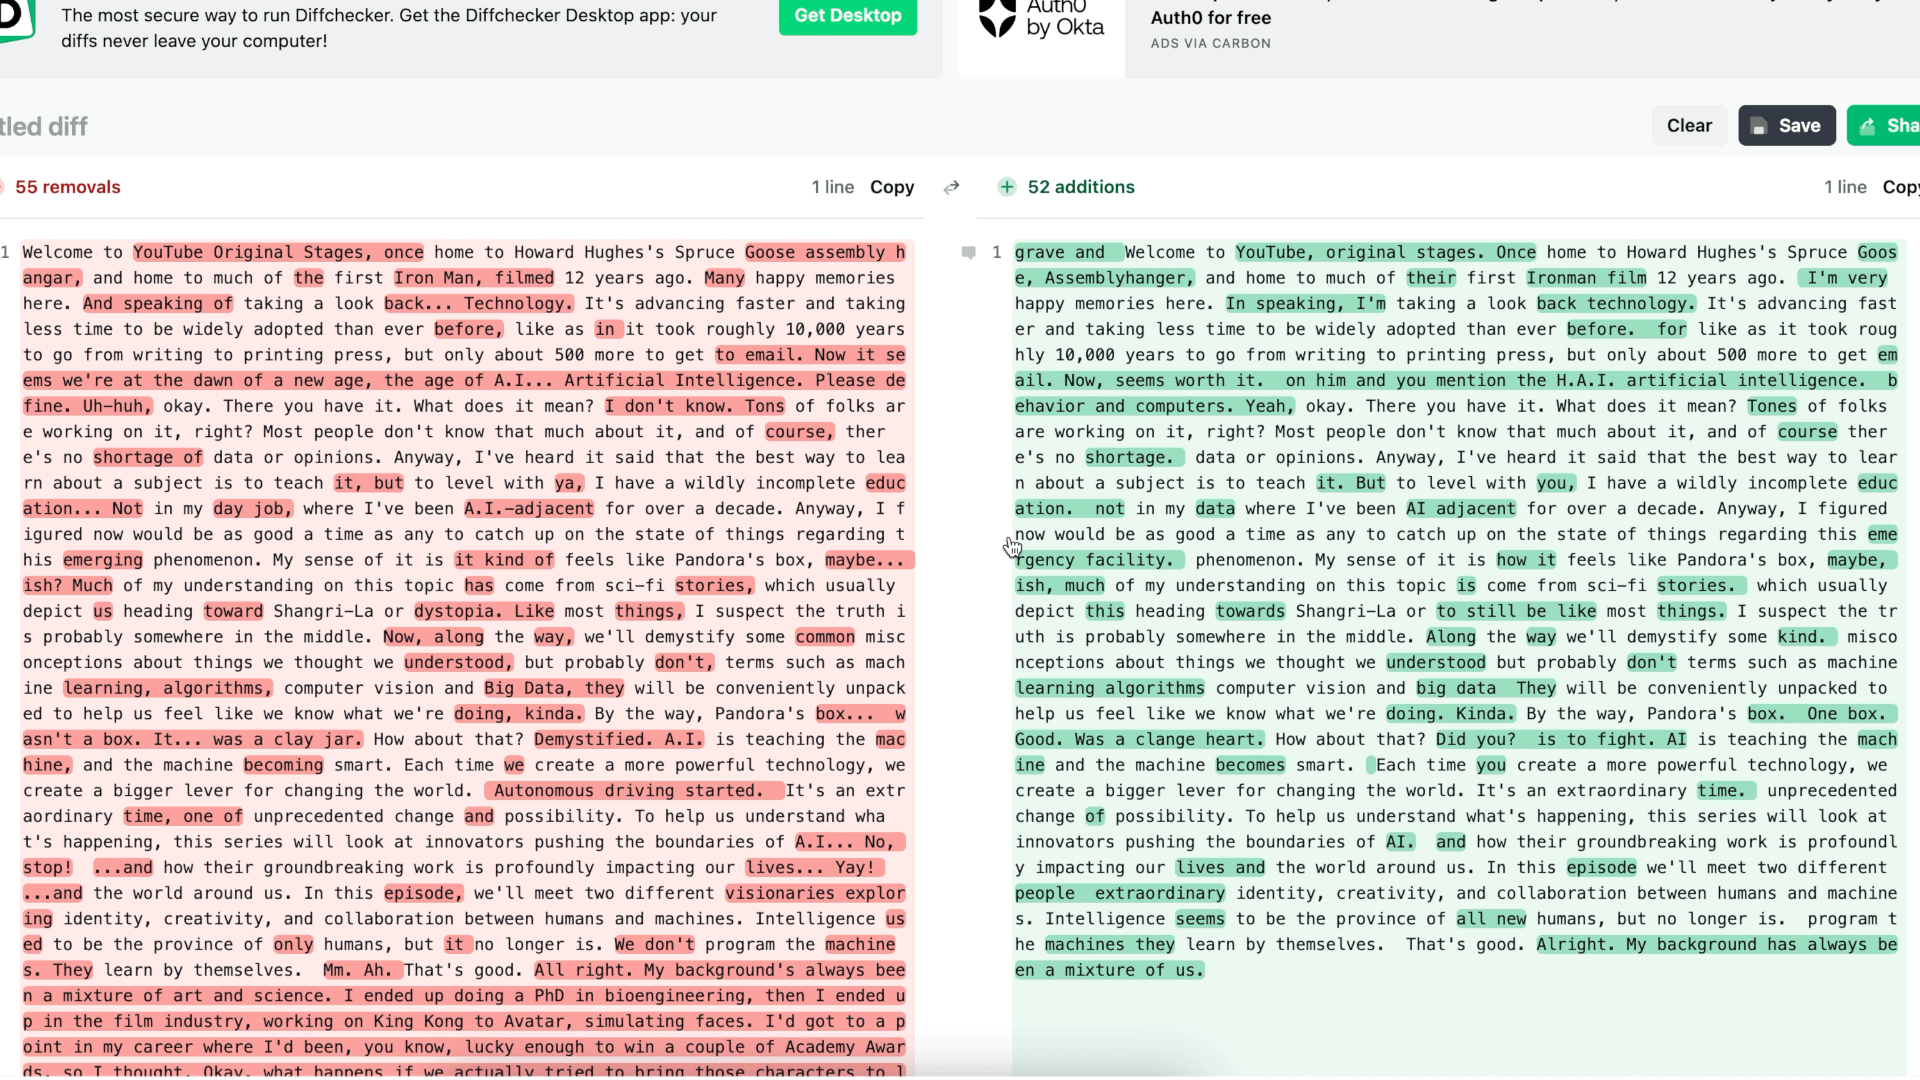
Task: Click the right pane '1 line' count
Action: pyautogui.click(x=1845, y=187)
